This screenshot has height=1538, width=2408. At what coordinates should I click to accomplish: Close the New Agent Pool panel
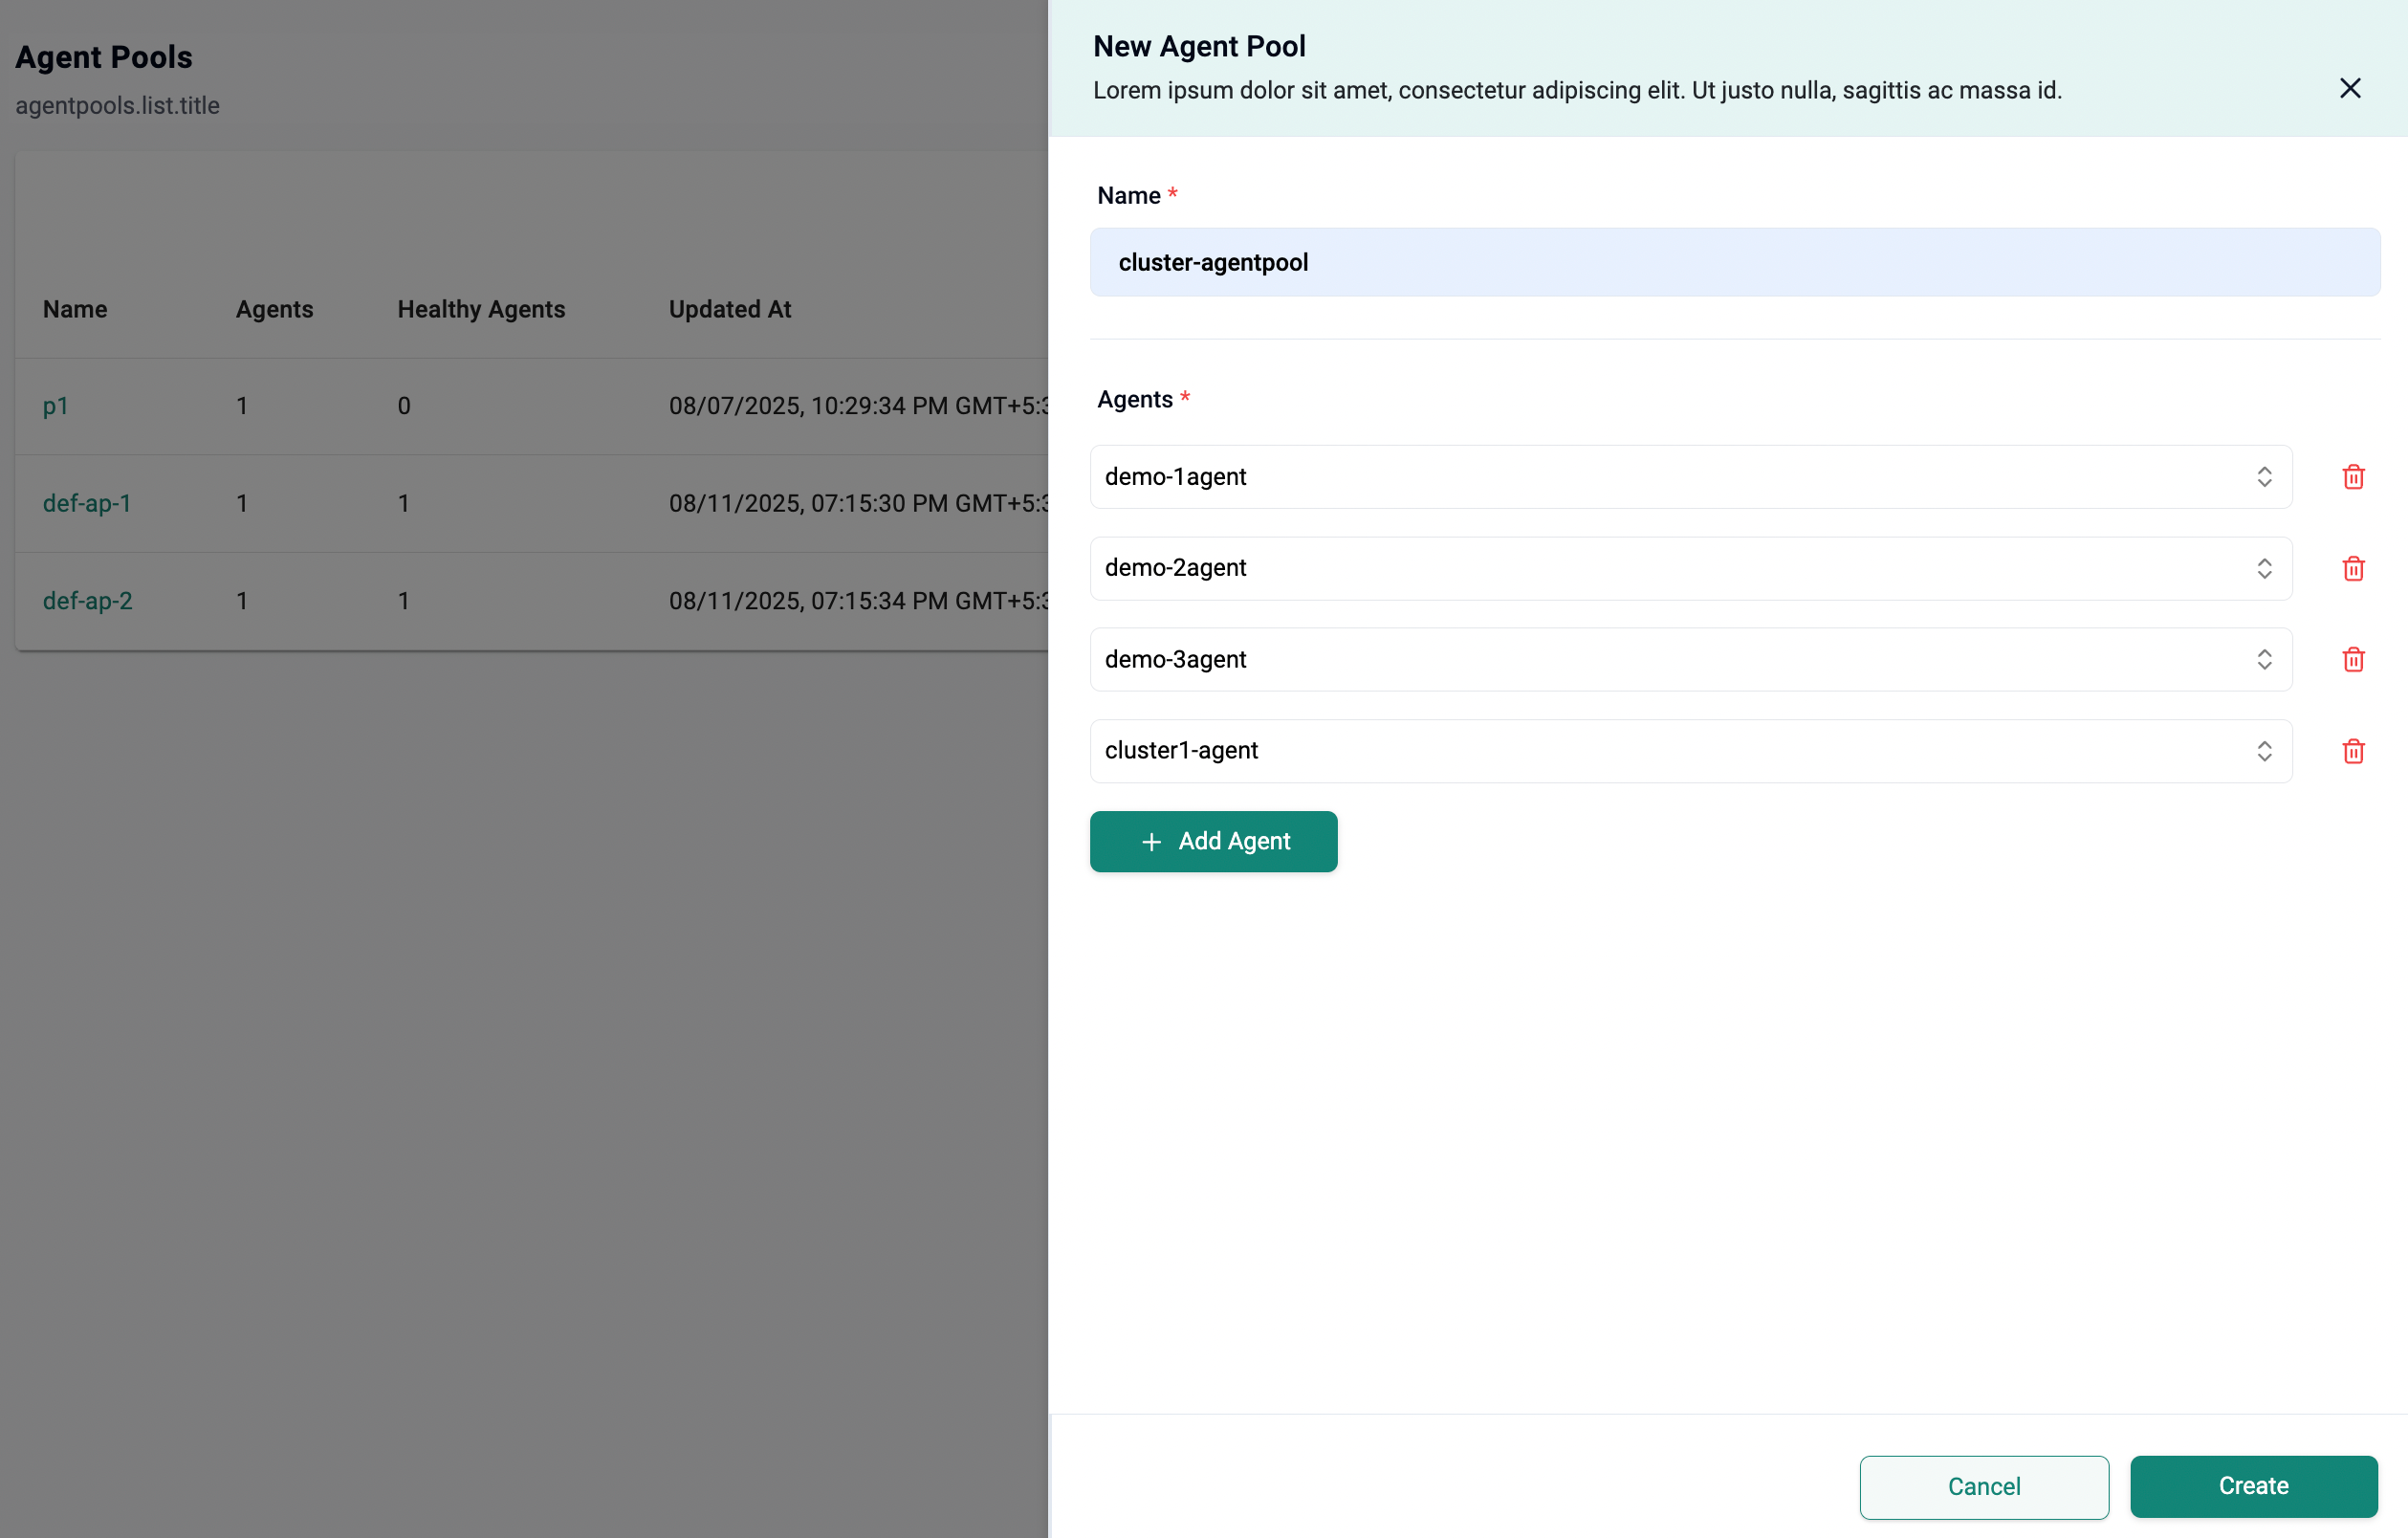2350,88
